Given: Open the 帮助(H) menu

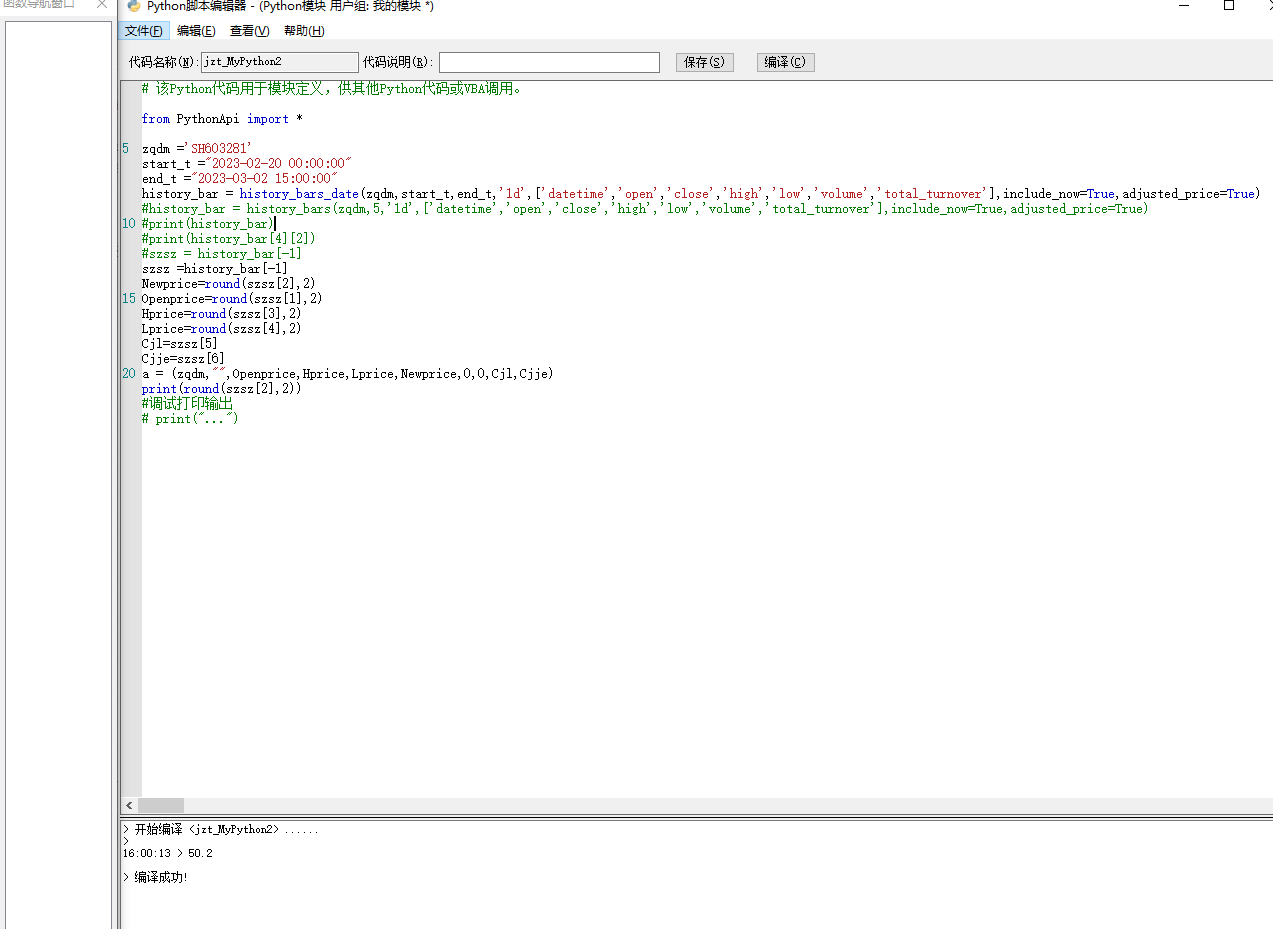Looking at the screenshot, I should click(304, 31).
